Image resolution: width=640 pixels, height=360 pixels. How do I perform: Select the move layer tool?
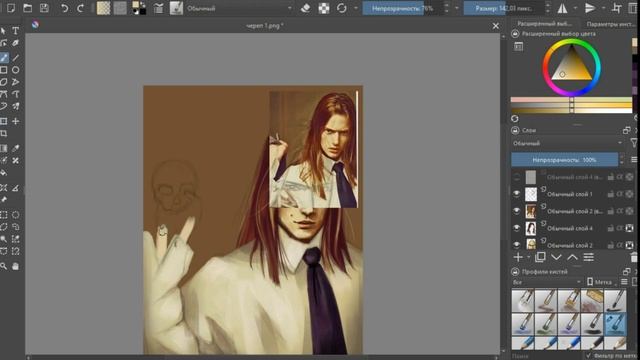(x=16, y=121)
